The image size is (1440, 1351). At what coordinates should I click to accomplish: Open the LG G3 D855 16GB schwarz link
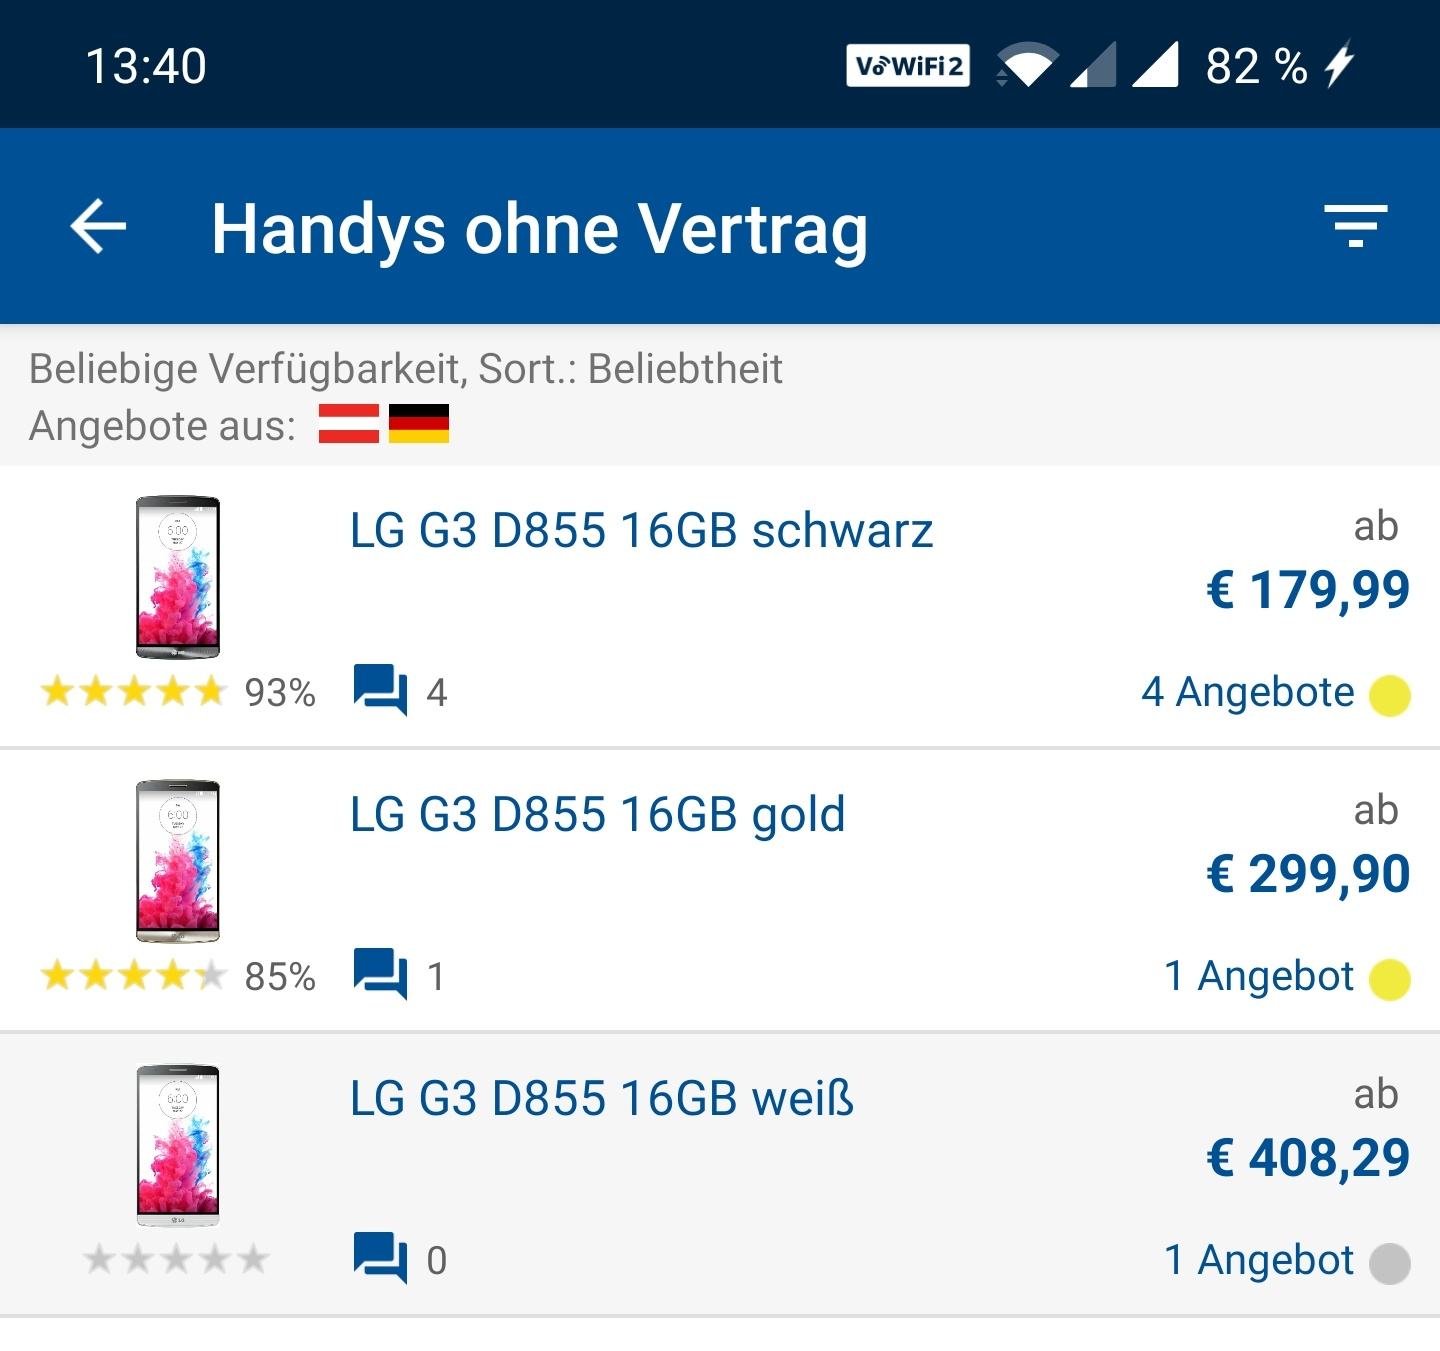(641, 531)
